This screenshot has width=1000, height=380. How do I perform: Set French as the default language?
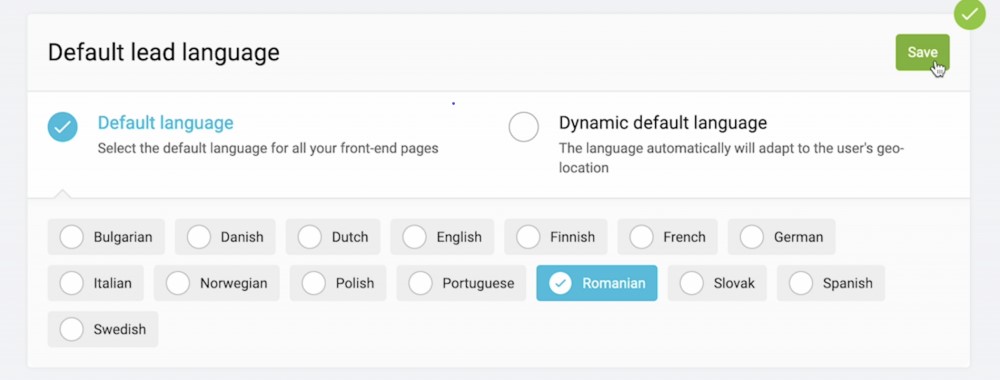tap(667, 237)
